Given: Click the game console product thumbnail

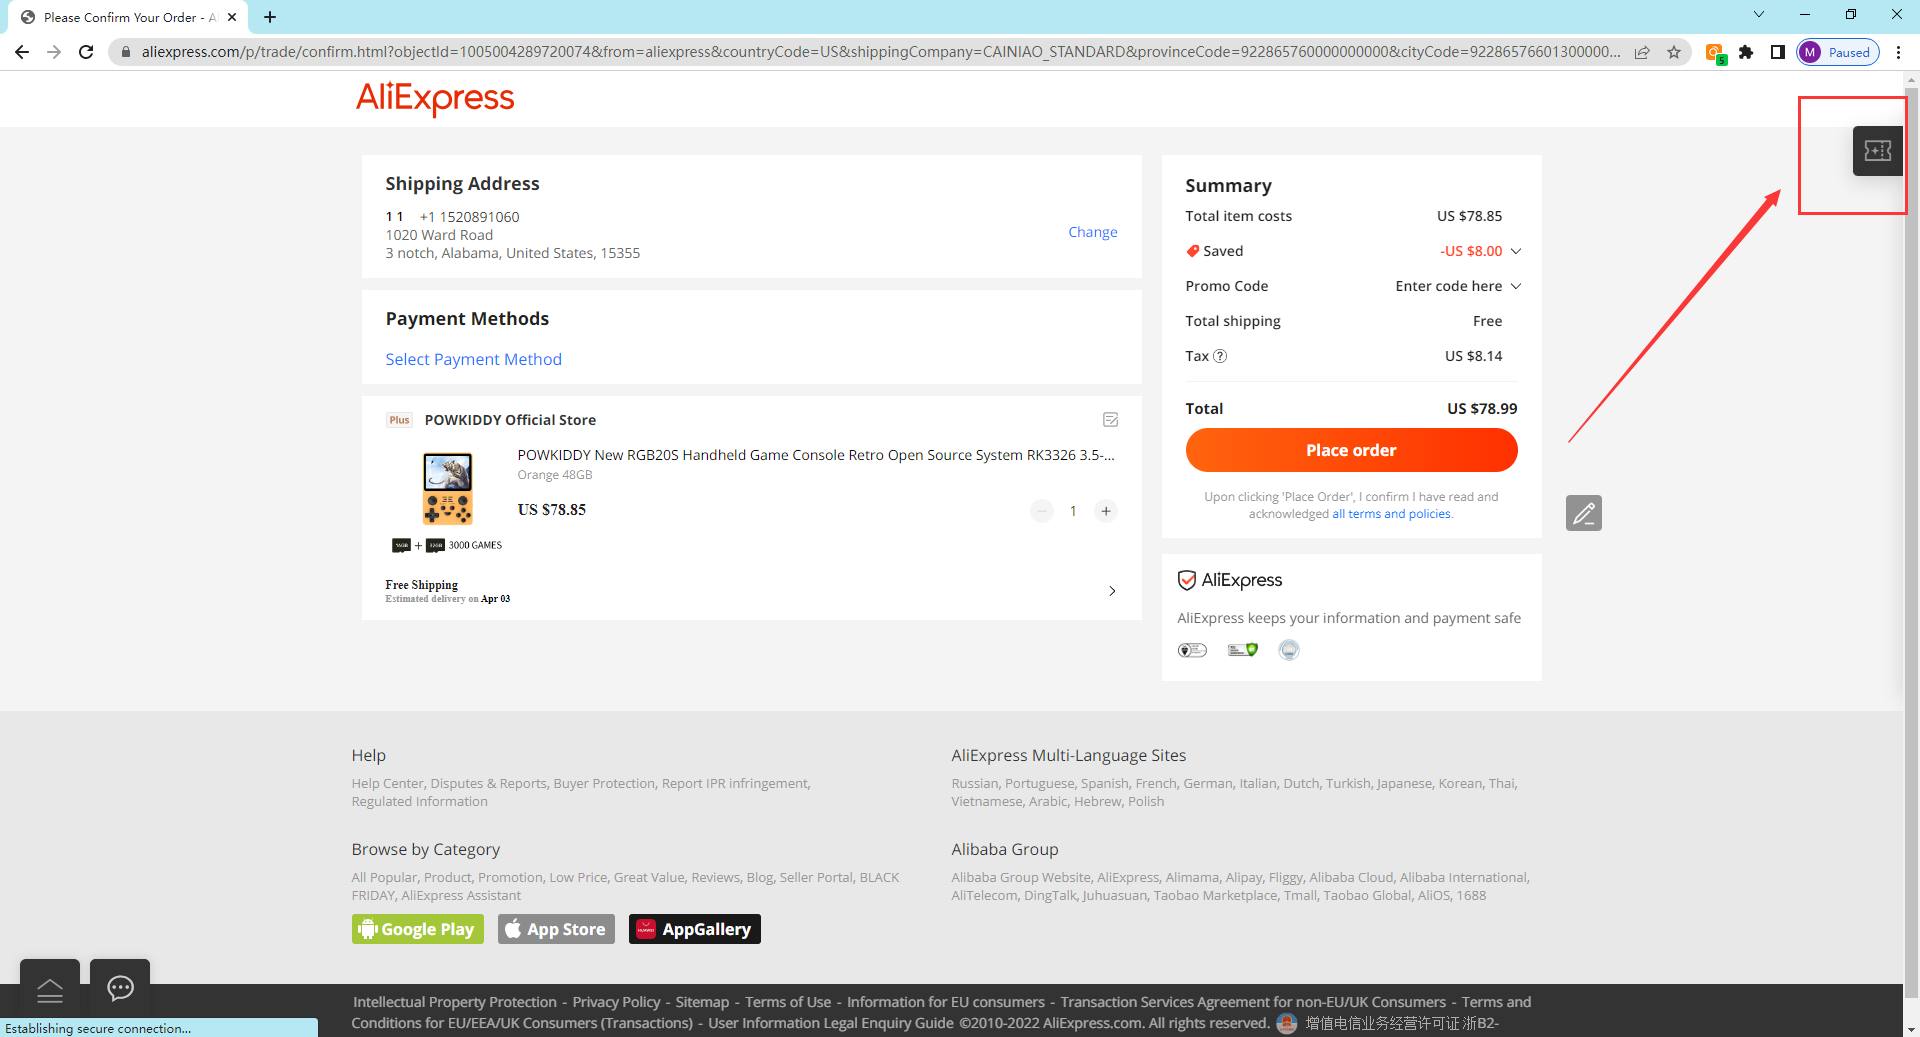Looking at the screenshot, I should (447, 488).
